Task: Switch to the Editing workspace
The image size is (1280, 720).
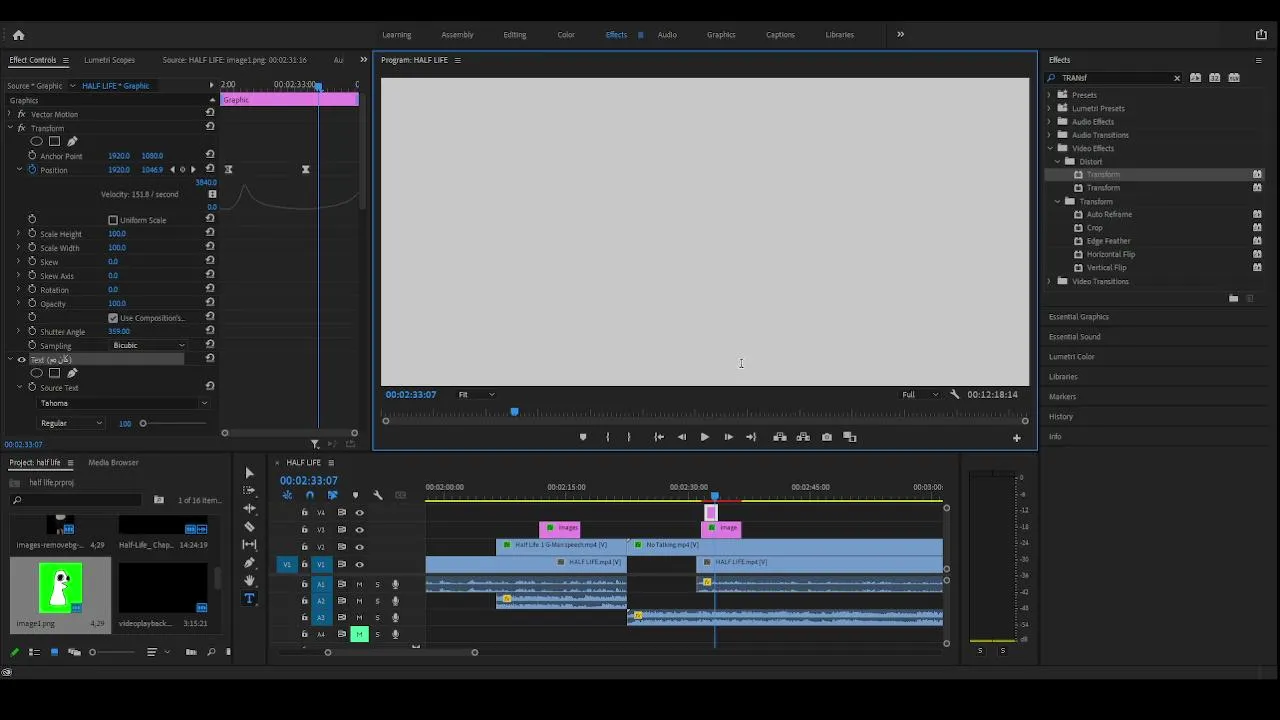Action: coord(515,35)
